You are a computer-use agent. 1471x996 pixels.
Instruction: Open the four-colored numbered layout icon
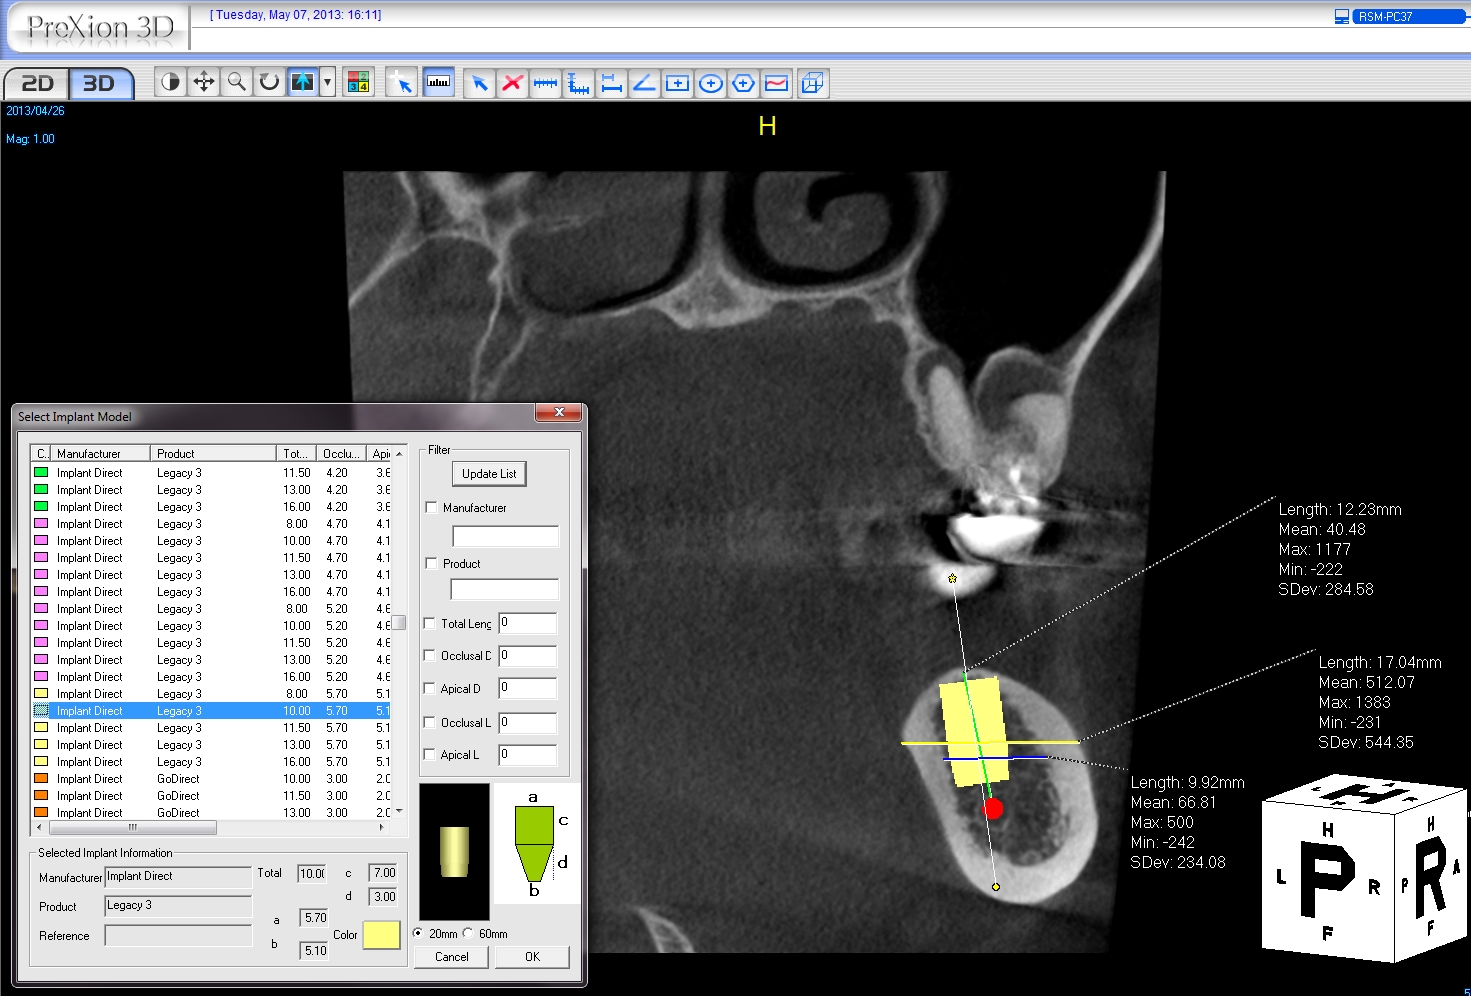tap(358, 82)
